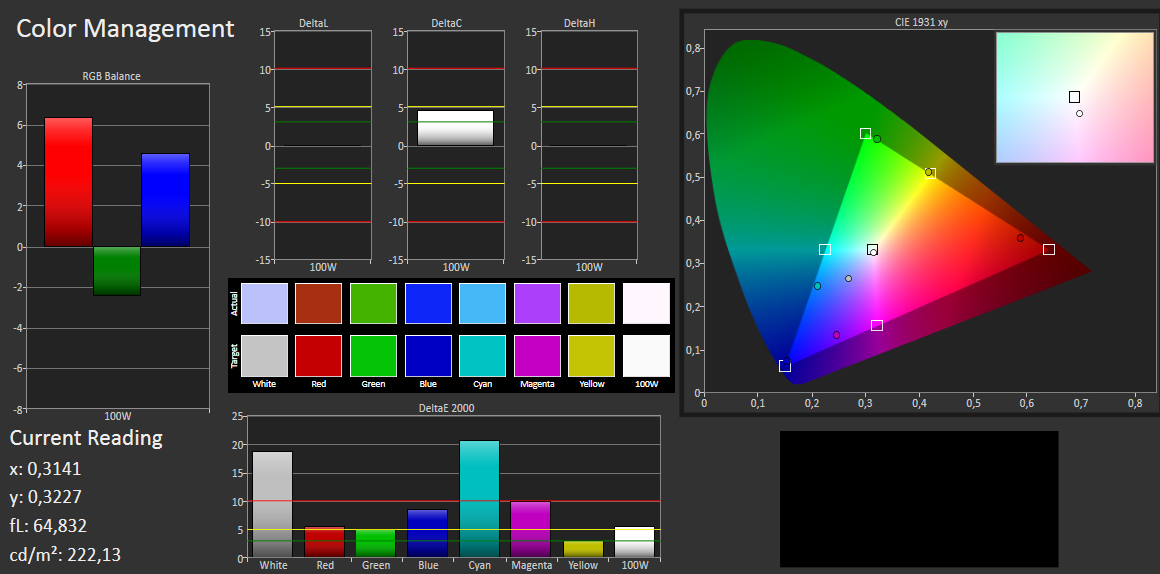Select the Target Magenta swatch
This screenshot has height=574, width=1160.
coord(538,356)
